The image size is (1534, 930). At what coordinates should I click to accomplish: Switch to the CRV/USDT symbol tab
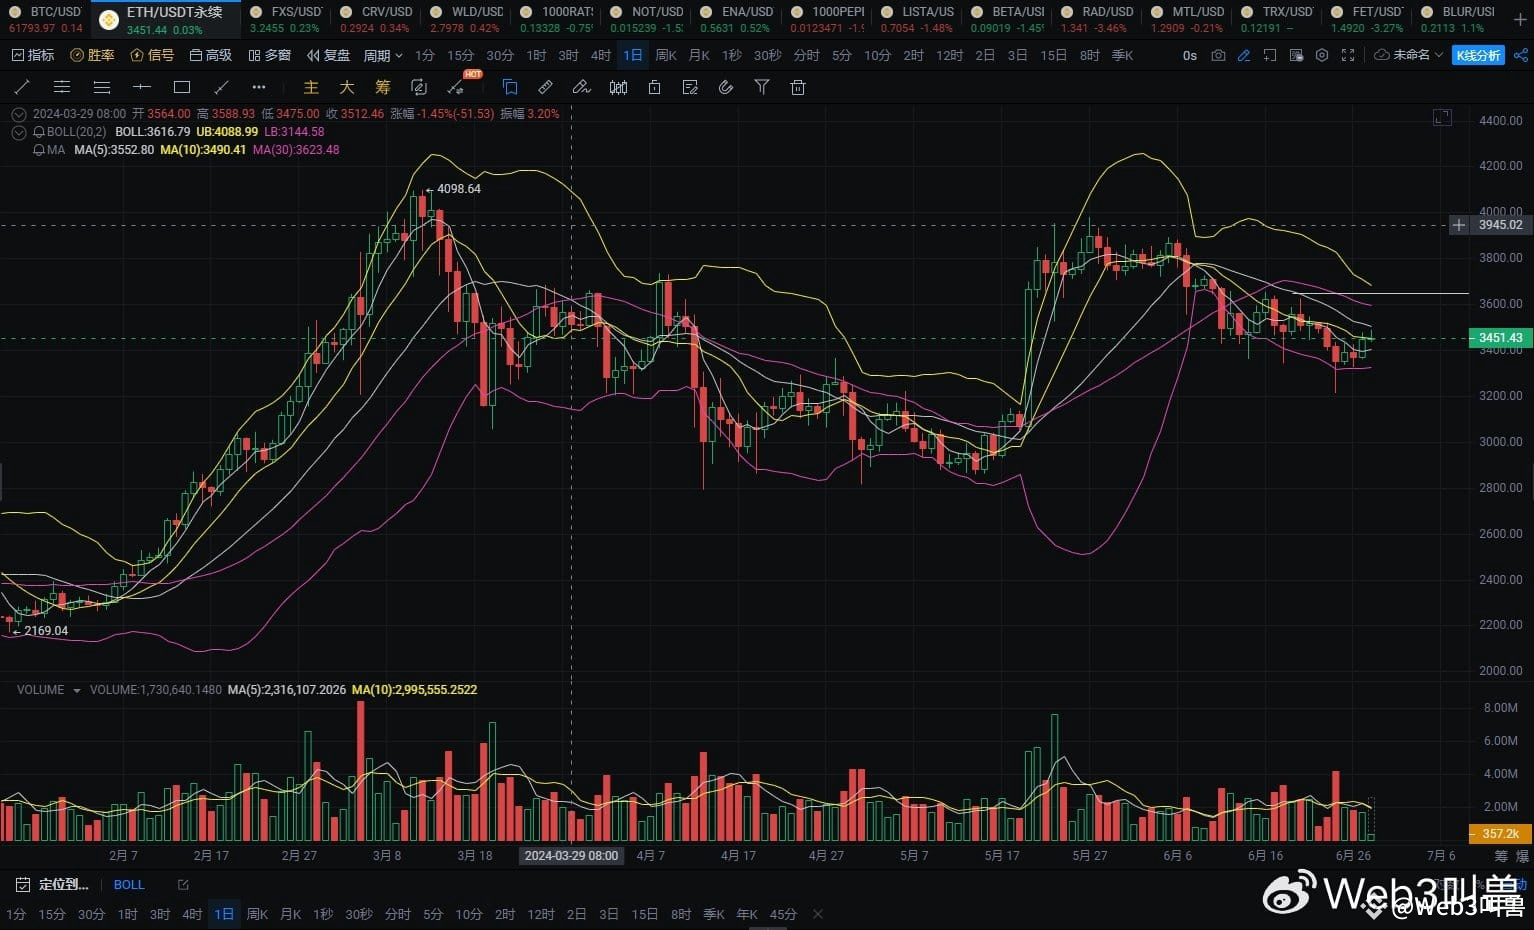pos(376,19)
